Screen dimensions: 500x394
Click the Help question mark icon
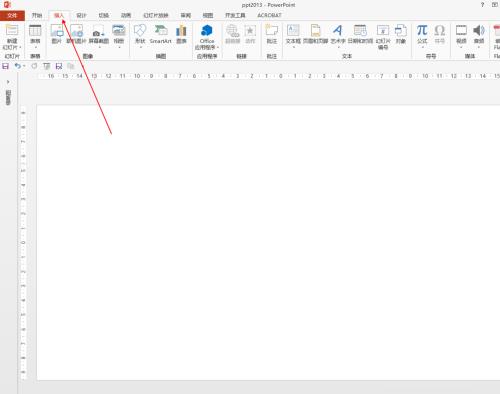click(482, 5)
